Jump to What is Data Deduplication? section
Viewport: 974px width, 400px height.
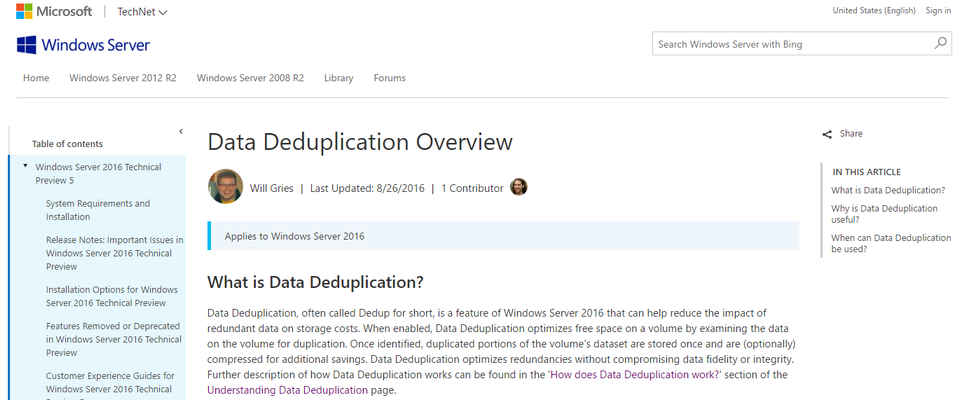pyautogui.click(x=888, y=190)
